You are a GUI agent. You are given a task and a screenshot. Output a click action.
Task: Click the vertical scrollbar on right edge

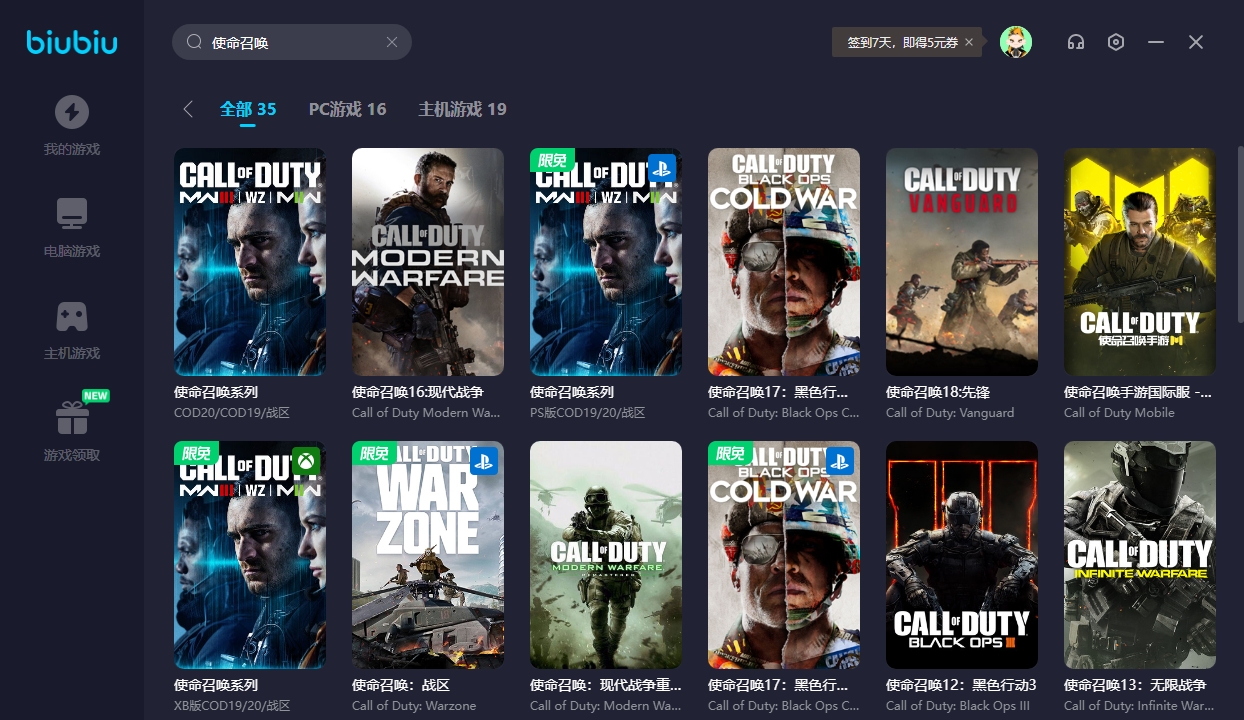[1240, 235]
